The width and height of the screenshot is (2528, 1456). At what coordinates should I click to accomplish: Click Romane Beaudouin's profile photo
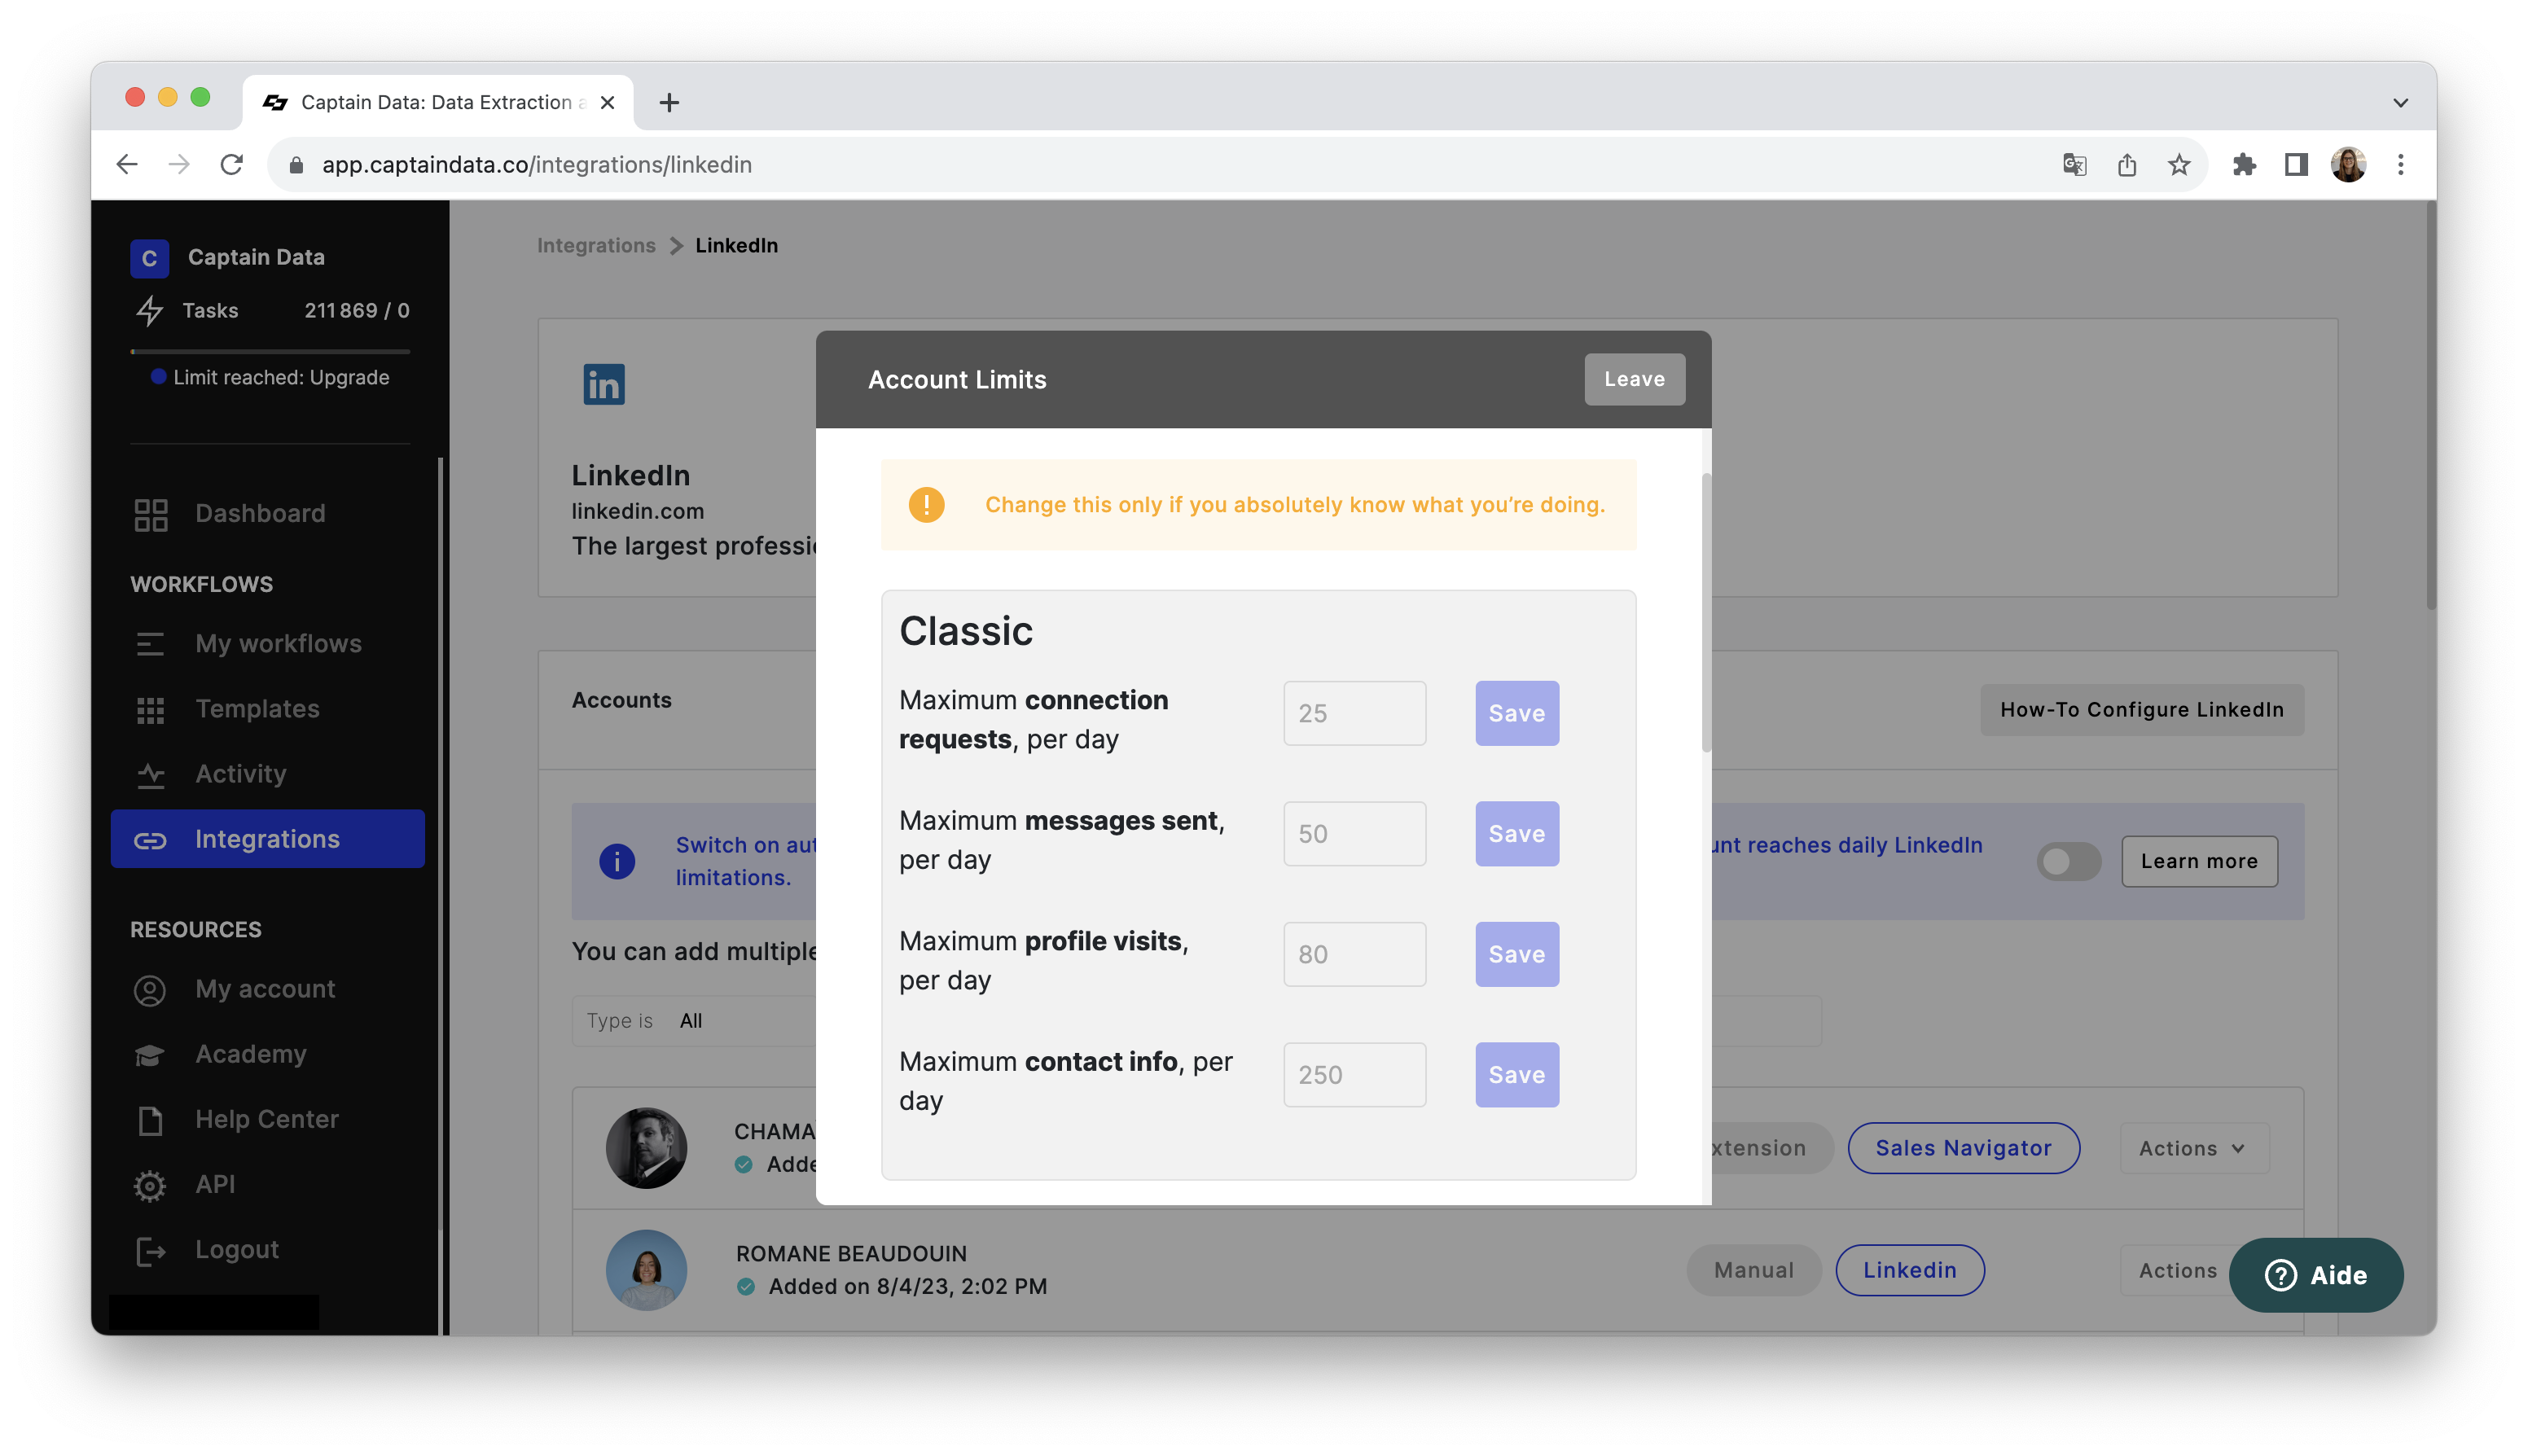pos(646,1270)
